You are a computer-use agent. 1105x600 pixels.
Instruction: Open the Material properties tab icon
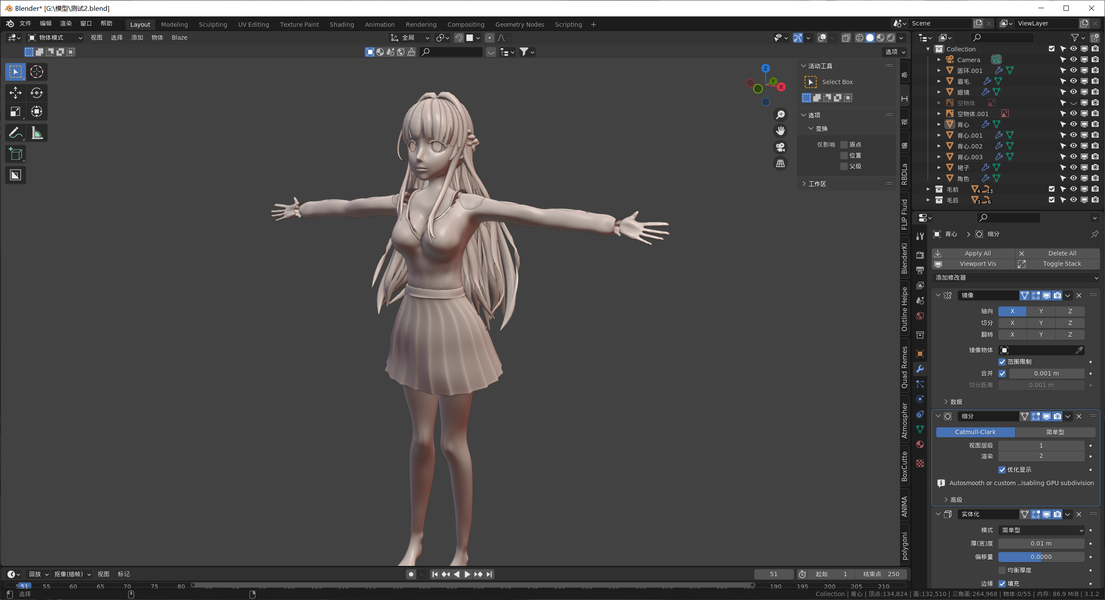coord(920,444)
